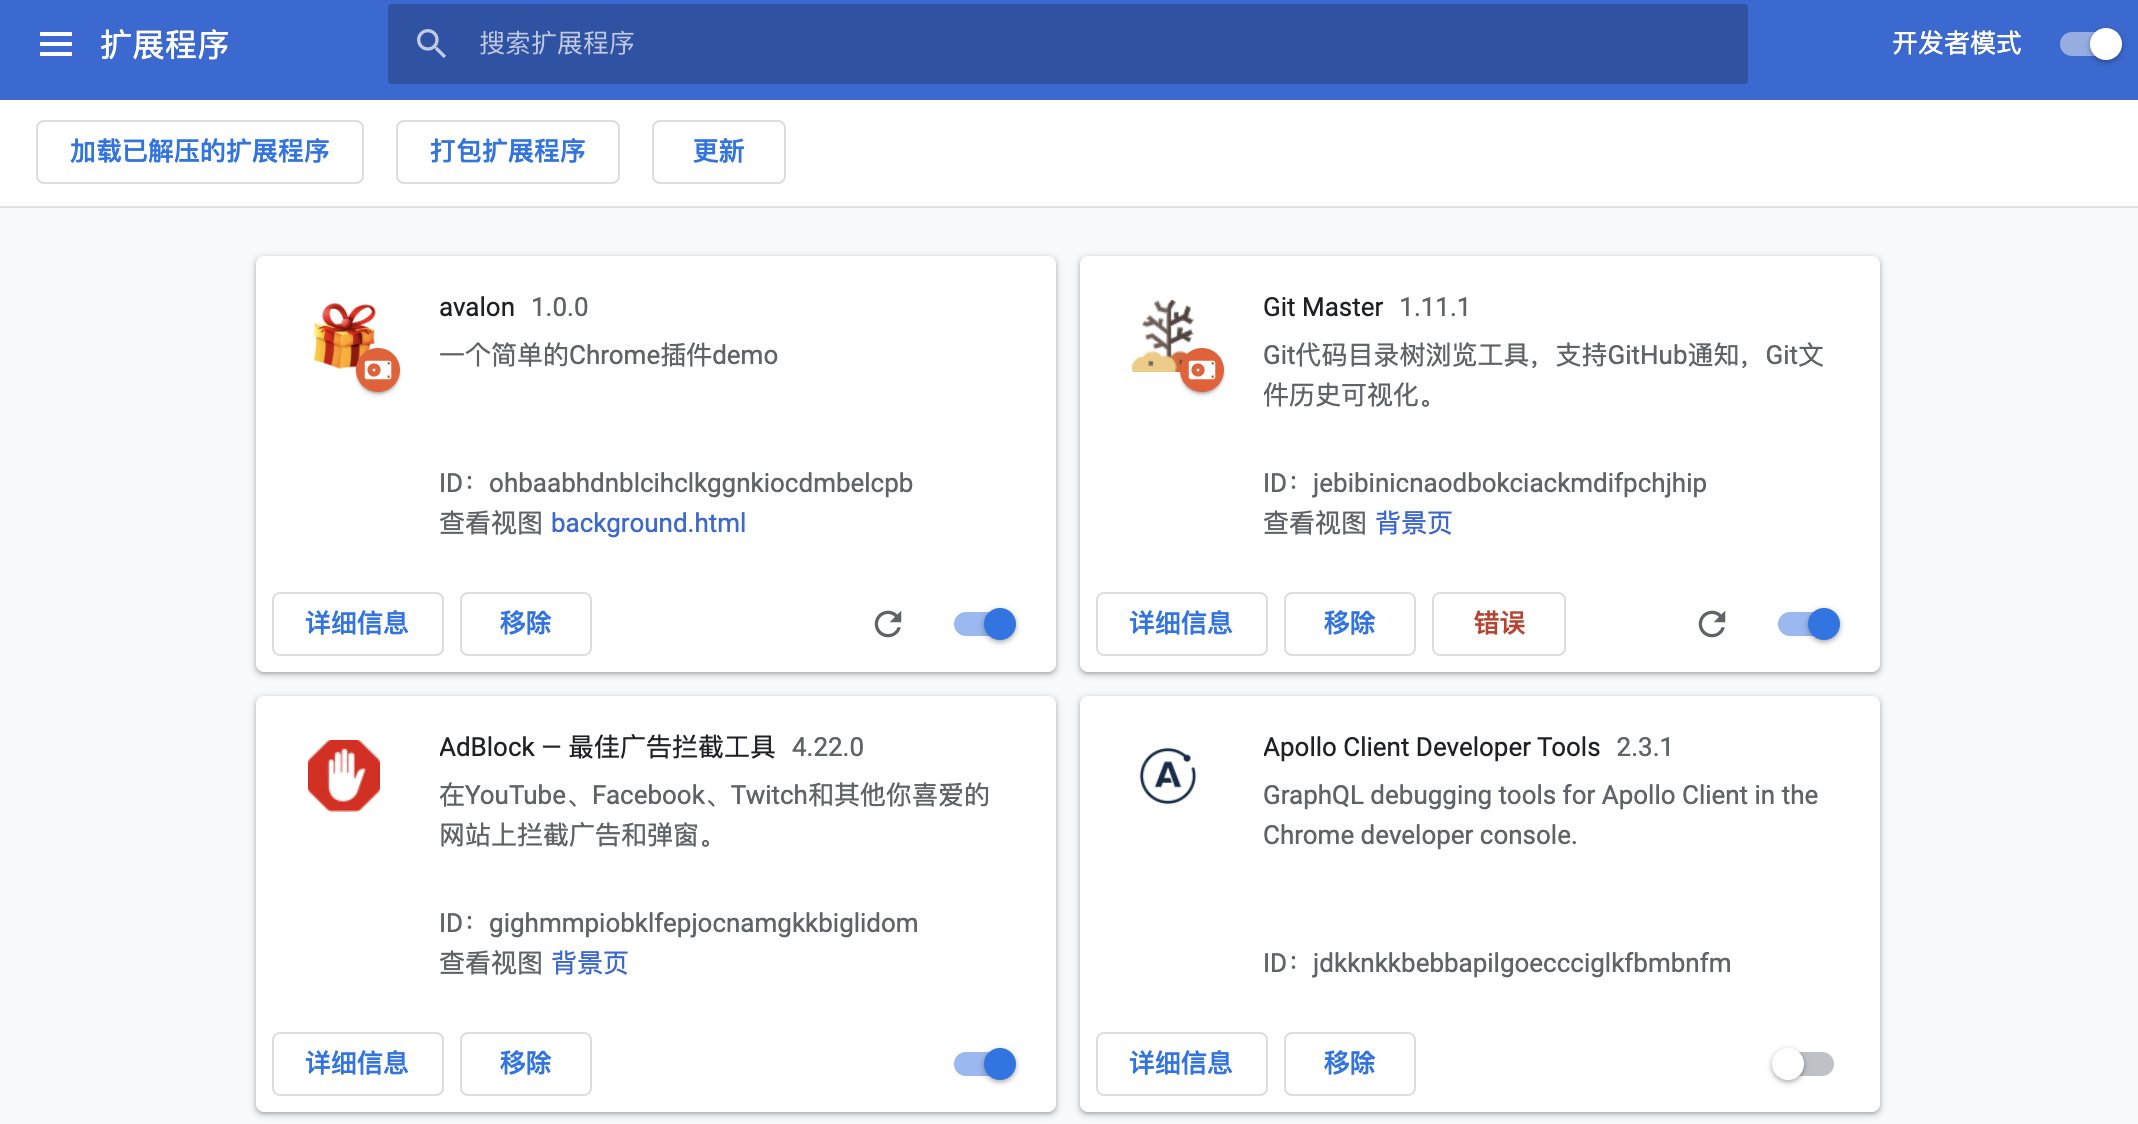Click the 更新 button
The height and width of the screenshot is (1124, 2138).
tap(719, 152)
